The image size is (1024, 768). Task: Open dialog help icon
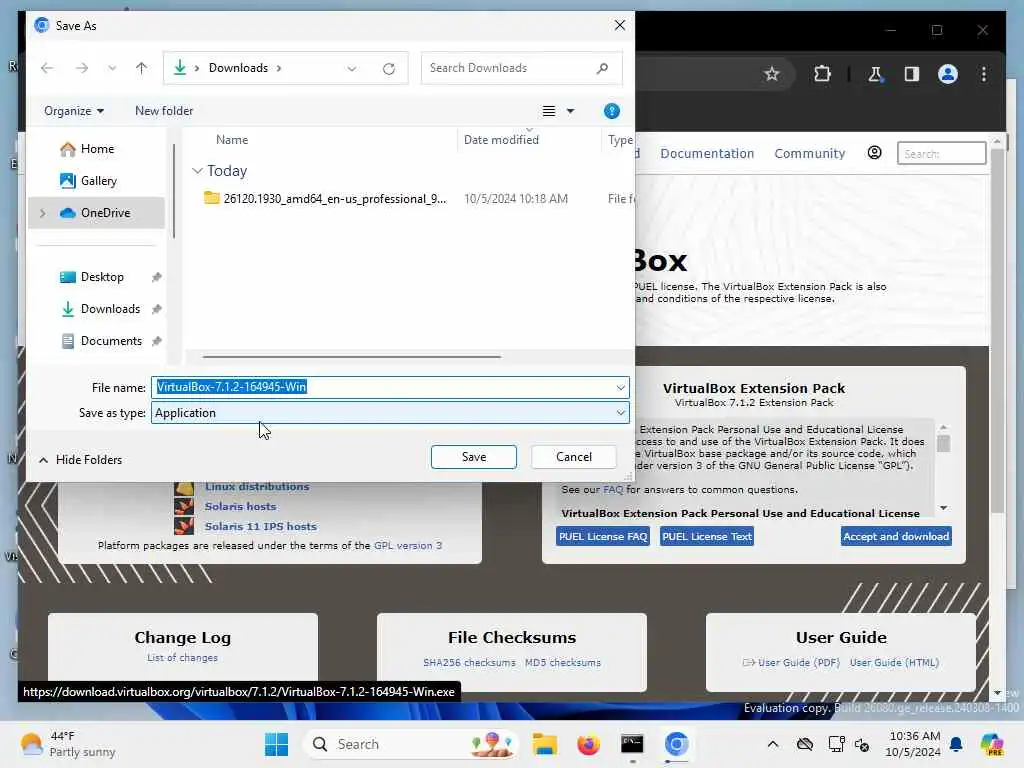tap(611, 111)
